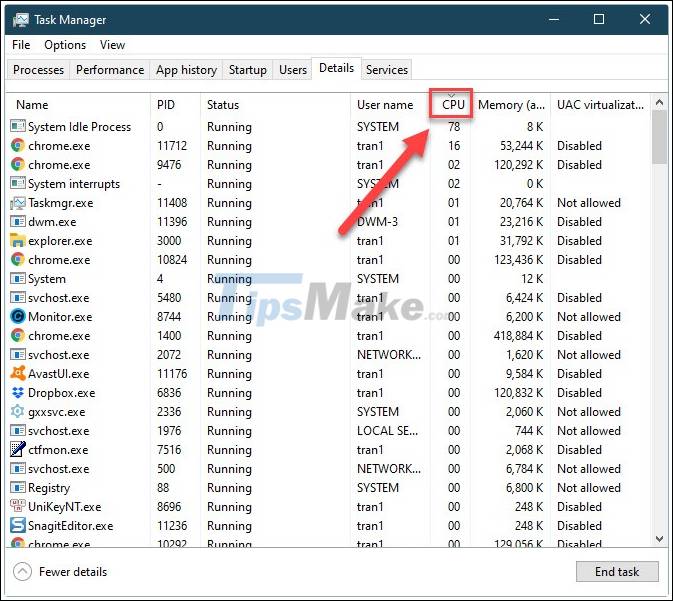Click the dwm.exe icon
Viewport: 673px width, 601px height.
(18, 222)
